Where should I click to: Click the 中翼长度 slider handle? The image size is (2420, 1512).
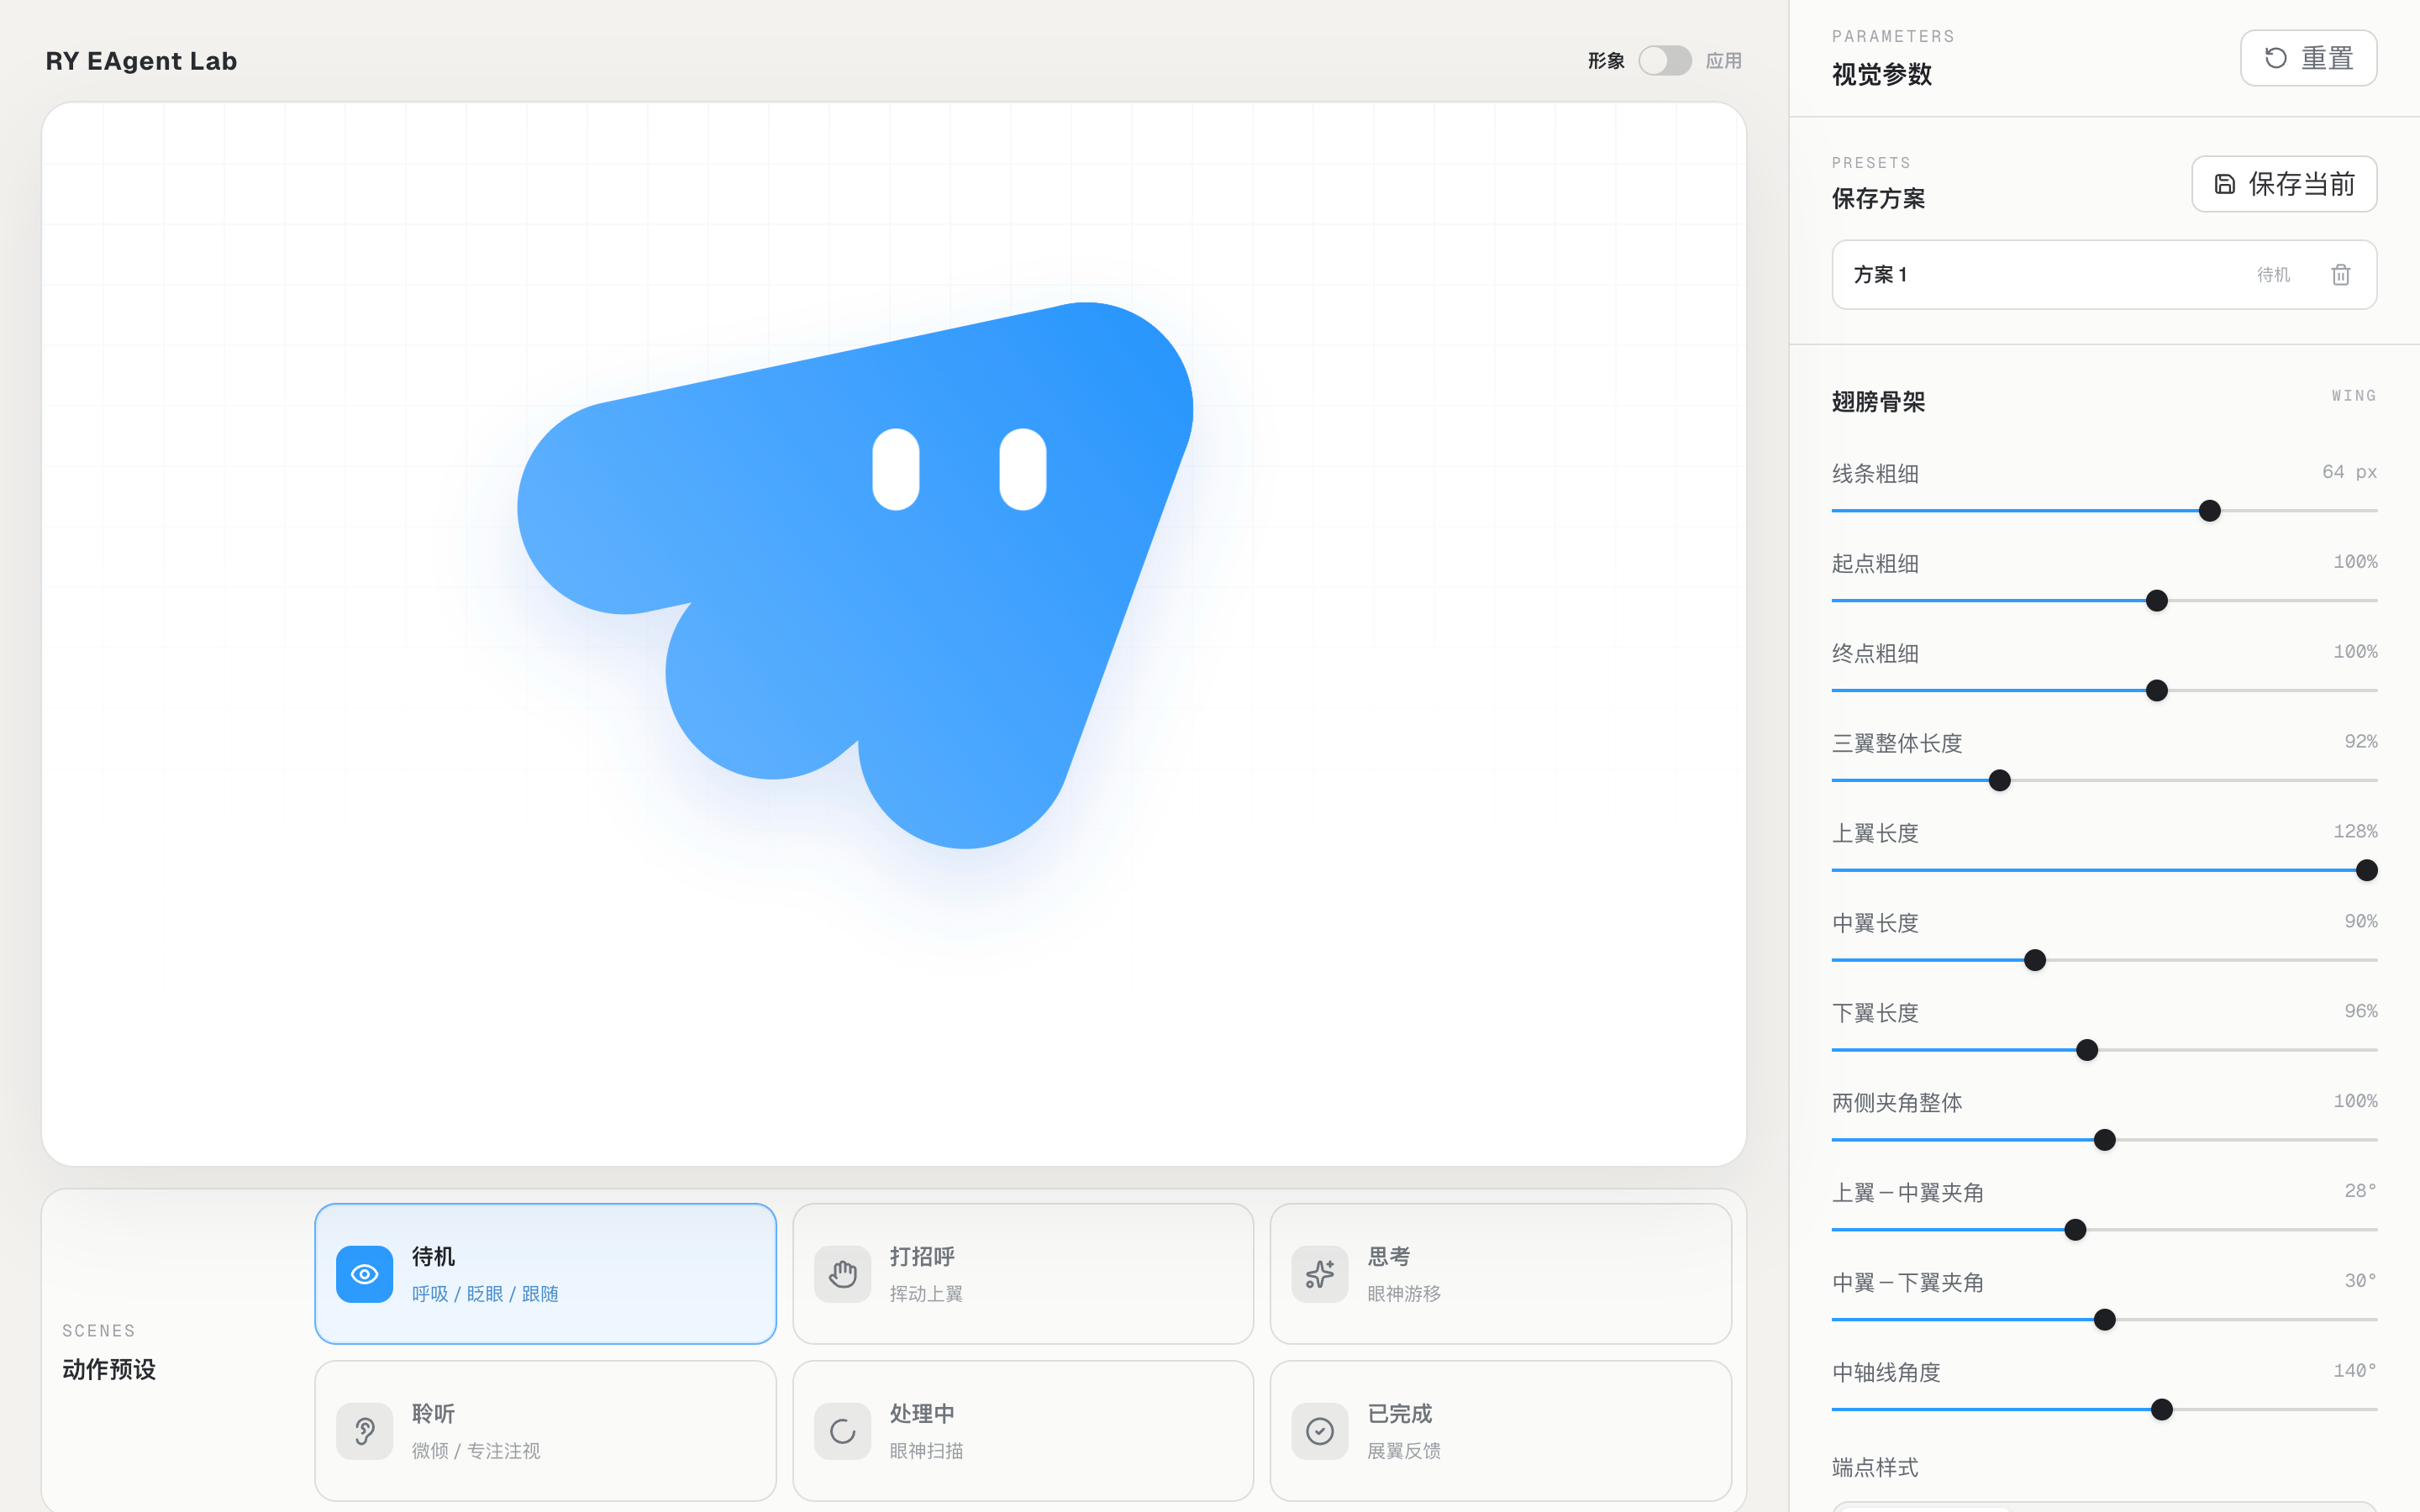point(2035,961)
